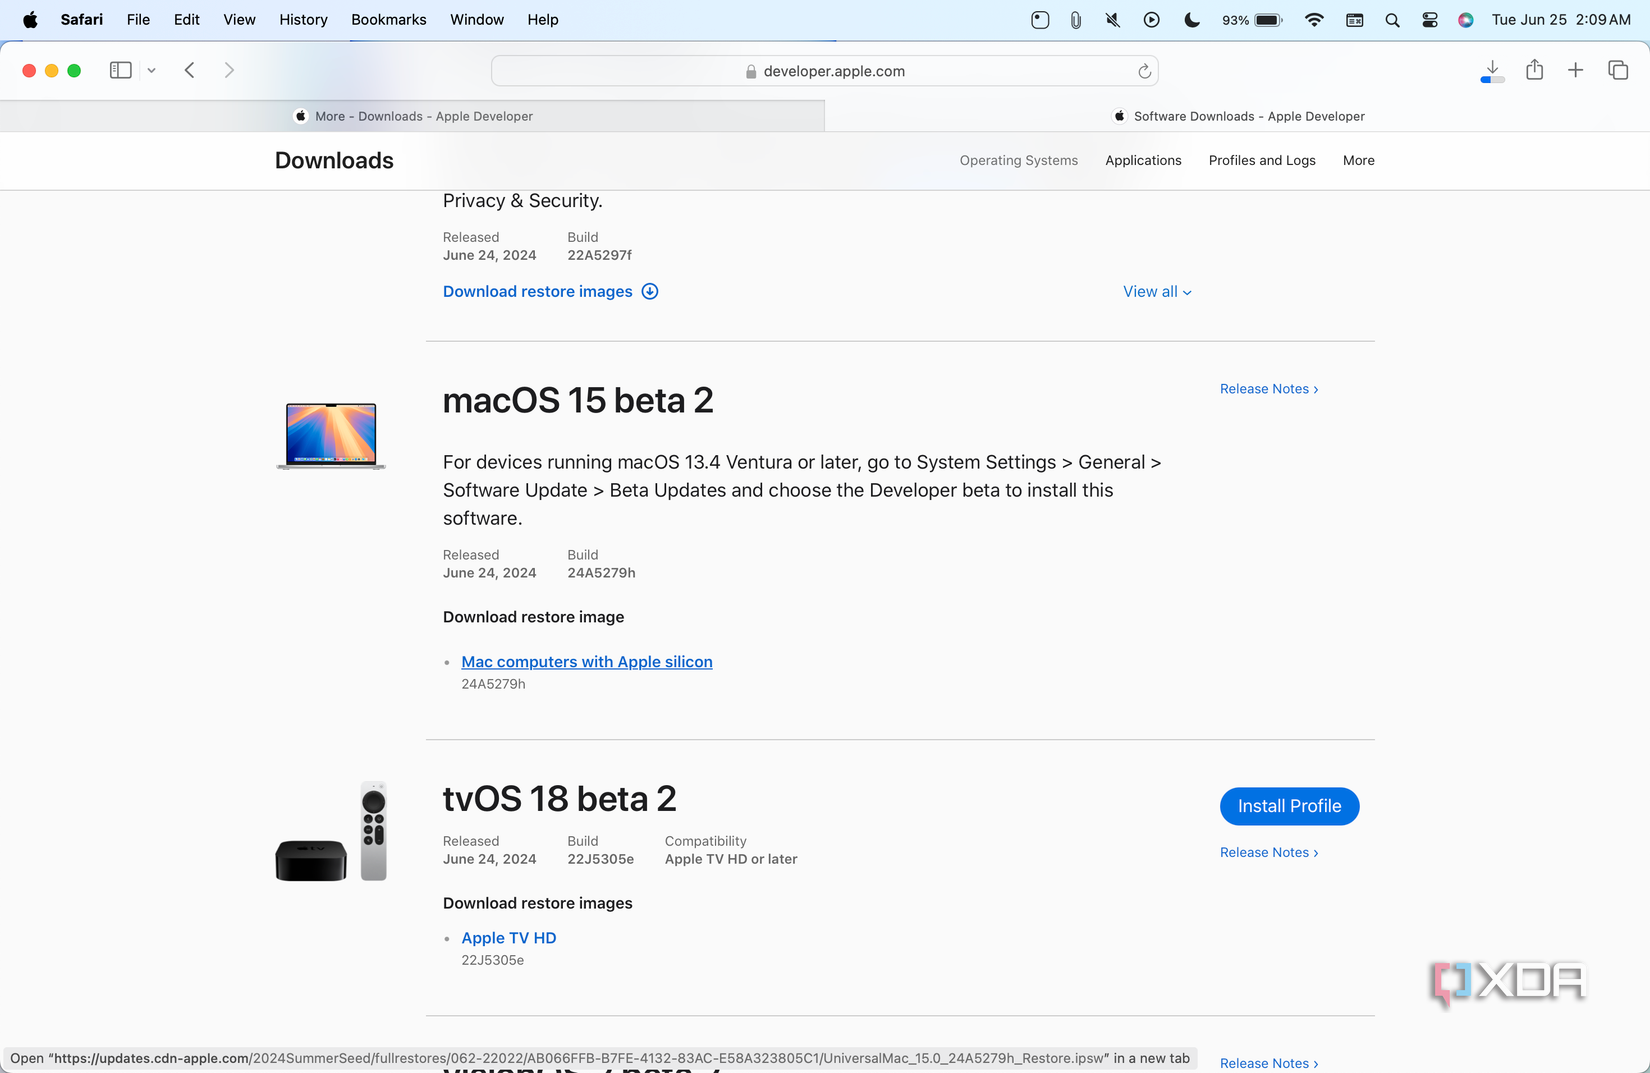Click the Now Playing menu bar icon
Viewport: 1650px width, 1073px height.
click(x=1151, y=20)
